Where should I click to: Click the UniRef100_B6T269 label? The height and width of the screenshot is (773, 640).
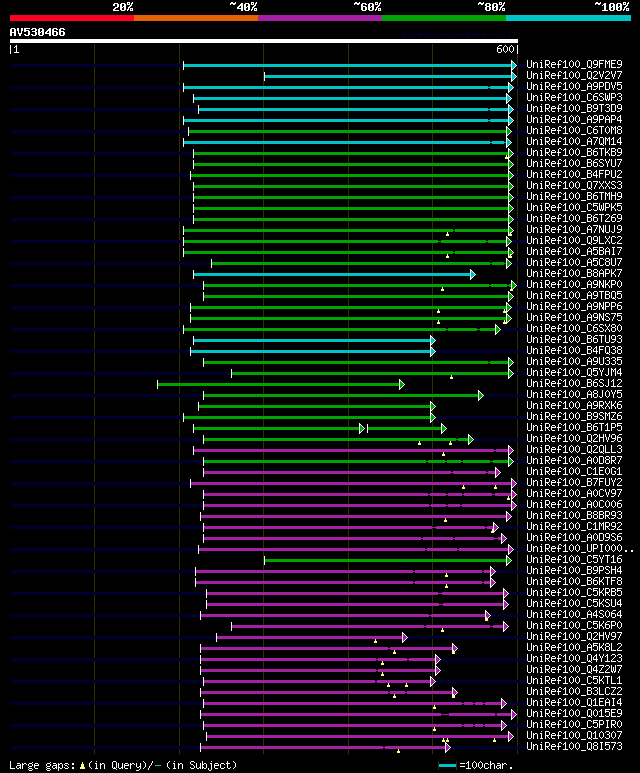point(574,218)
